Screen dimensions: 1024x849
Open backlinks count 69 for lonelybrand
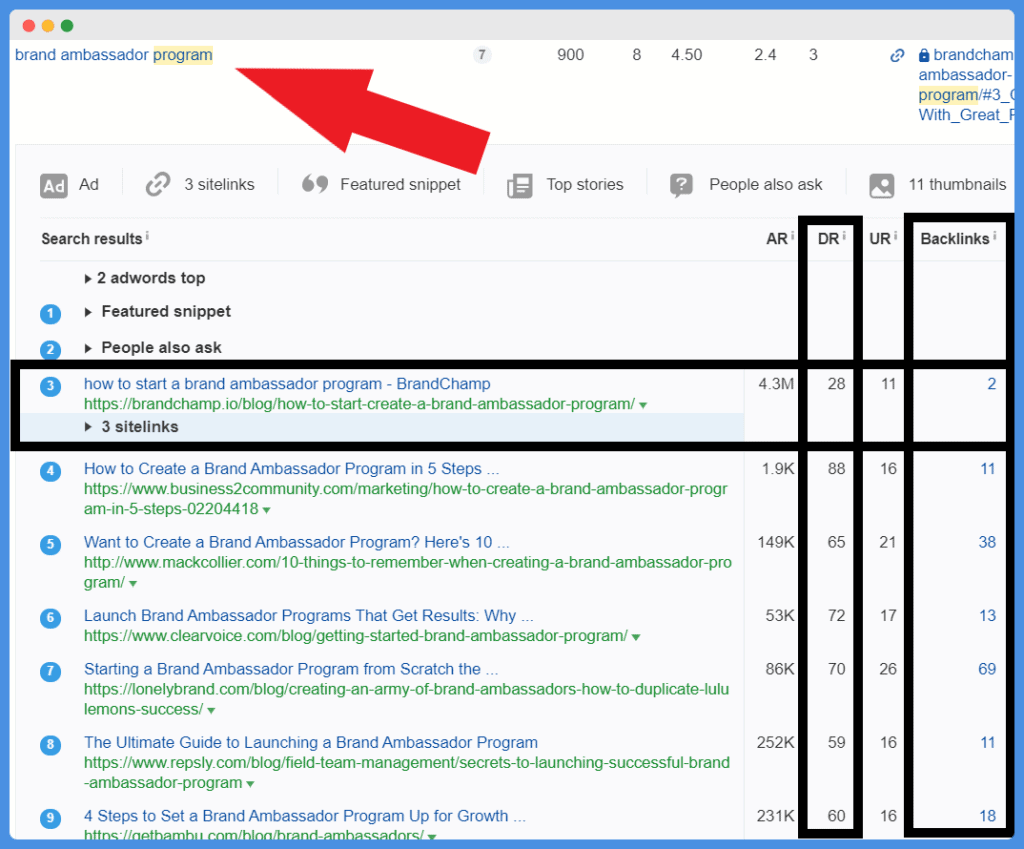pos(987,669)
